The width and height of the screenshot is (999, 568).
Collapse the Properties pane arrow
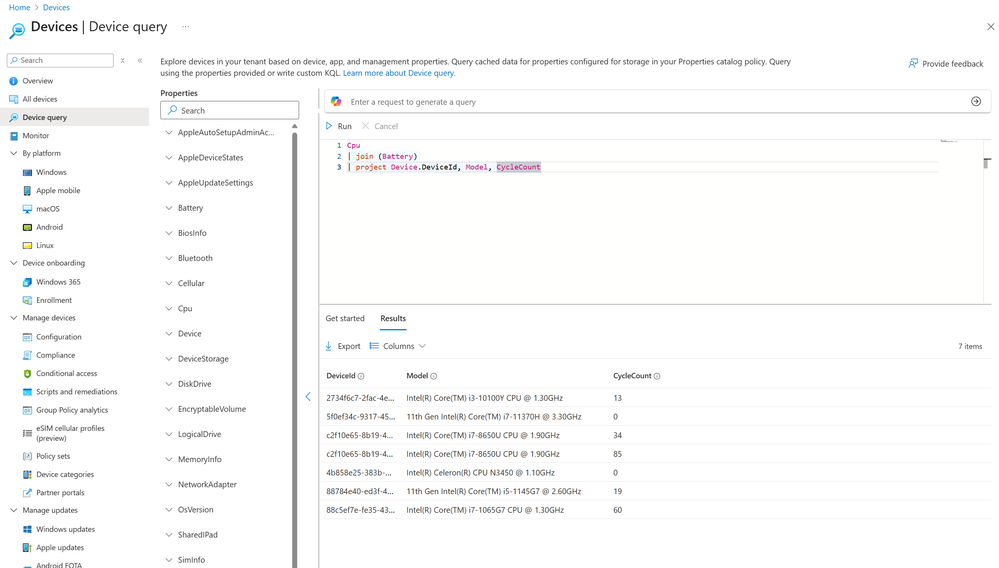click(308, 397)
